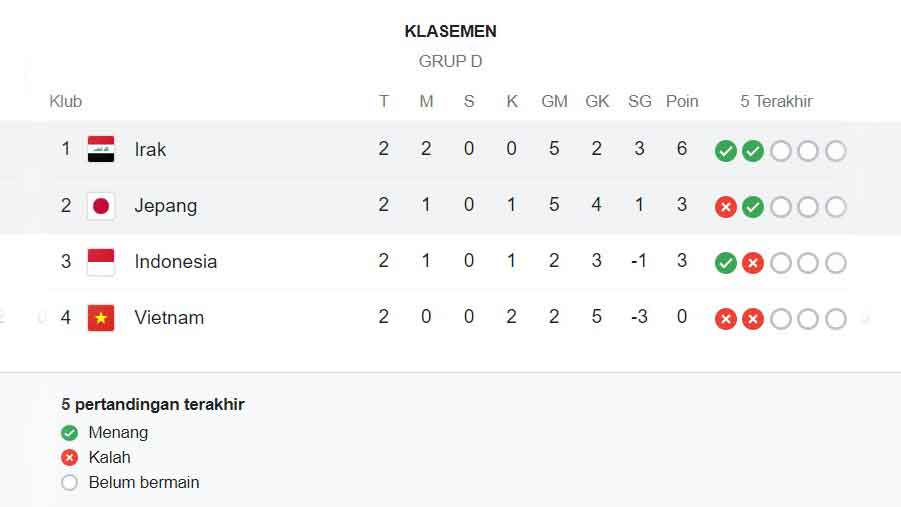Click the Vietnam flag icon

100,318
